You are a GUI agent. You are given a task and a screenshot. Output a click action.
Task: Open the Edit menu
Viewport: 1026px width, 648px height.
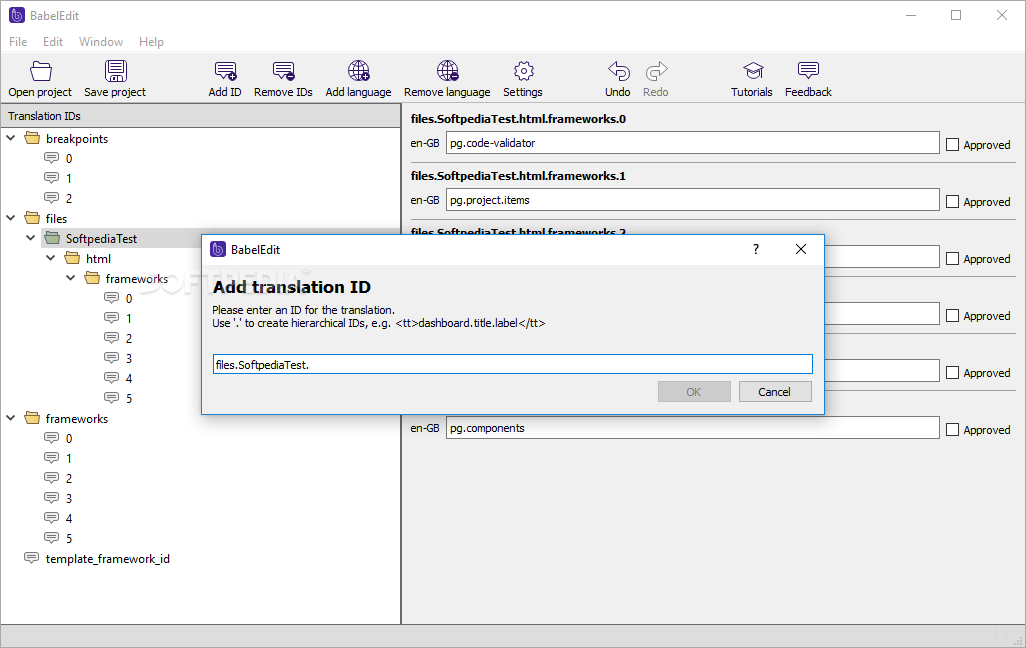click(x=53, y=42)
